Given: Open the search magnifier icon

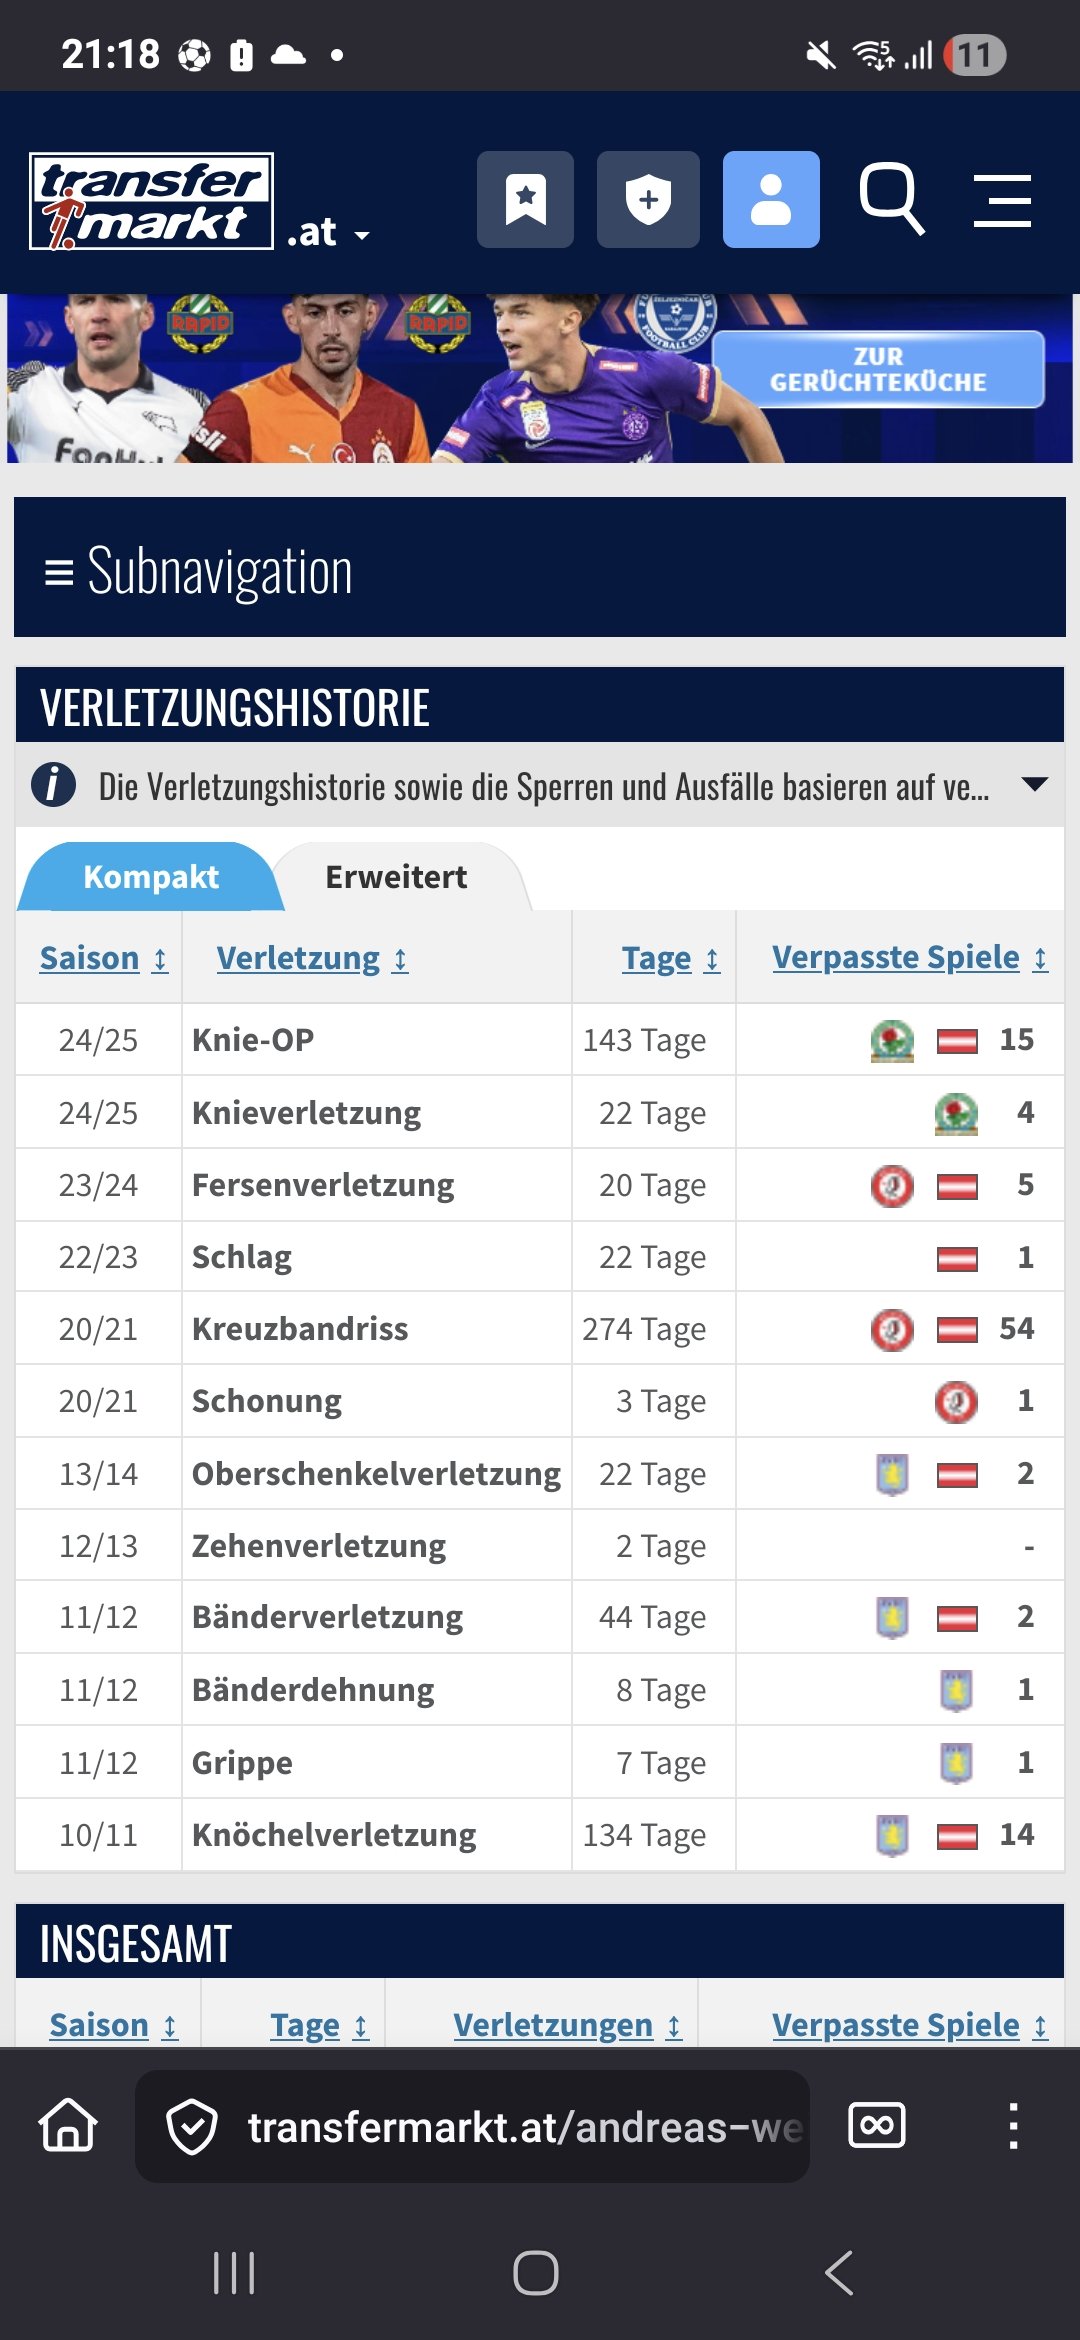Looking at the screenshot, I should click(x=891, y=199).
